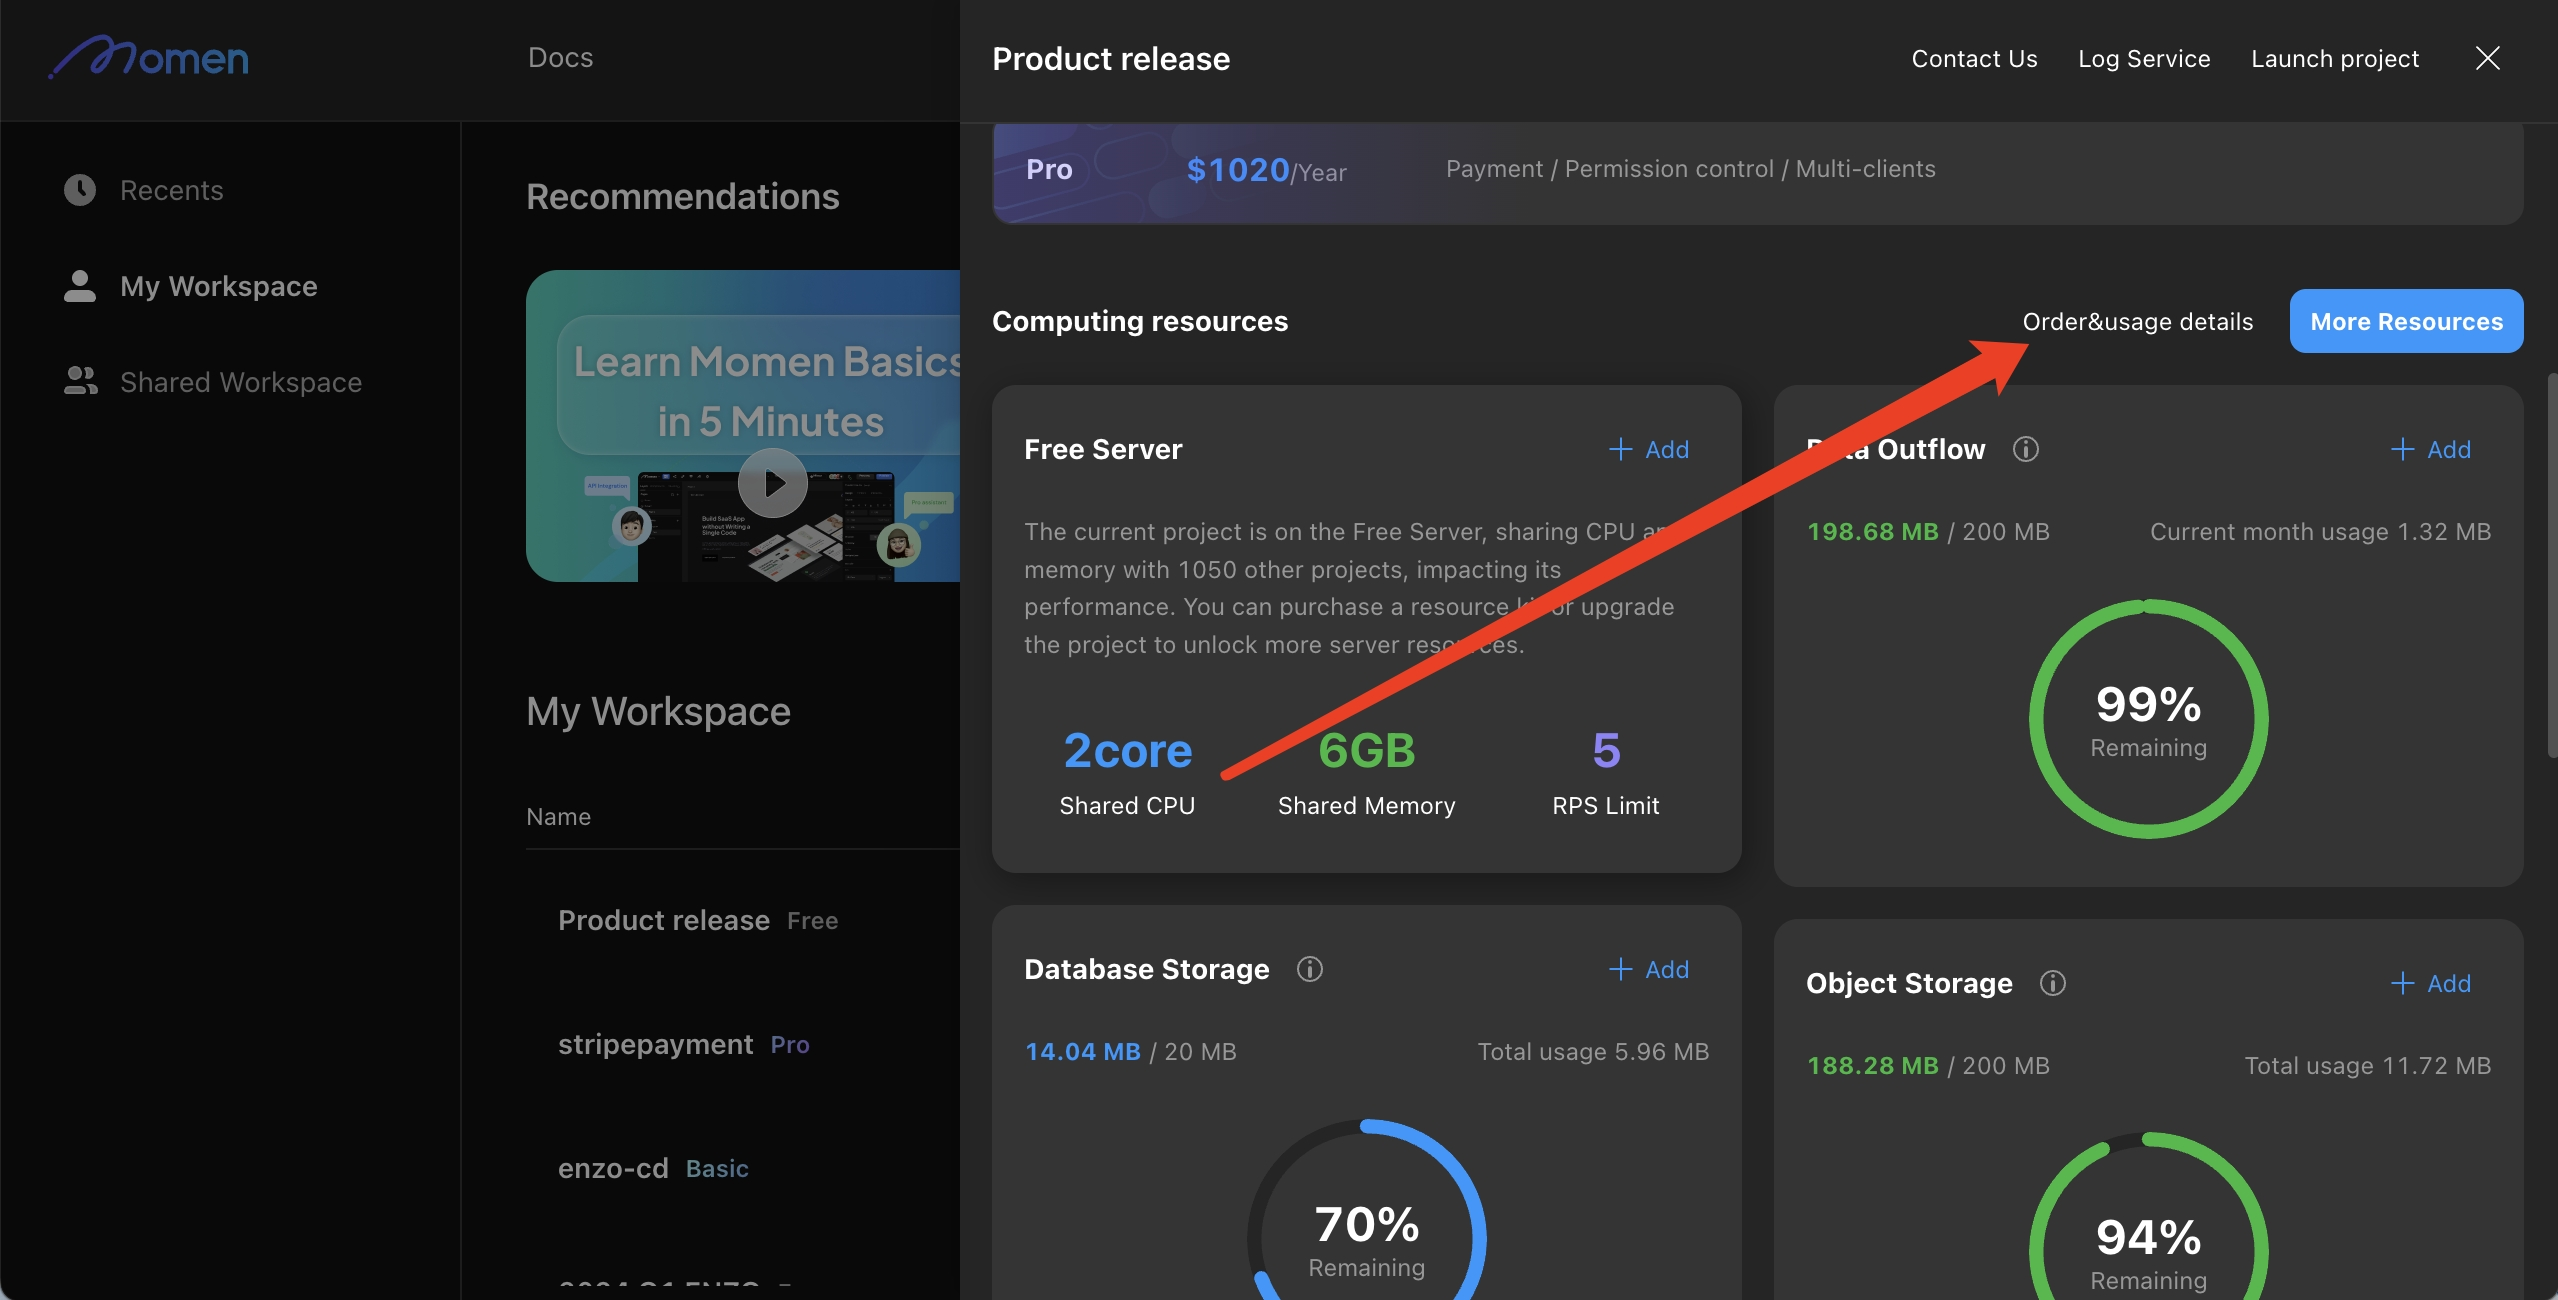Click the 198.68 MB outflow value
The width and height of the screenshot is (2558, 1300).
(x=1872, y=531)
